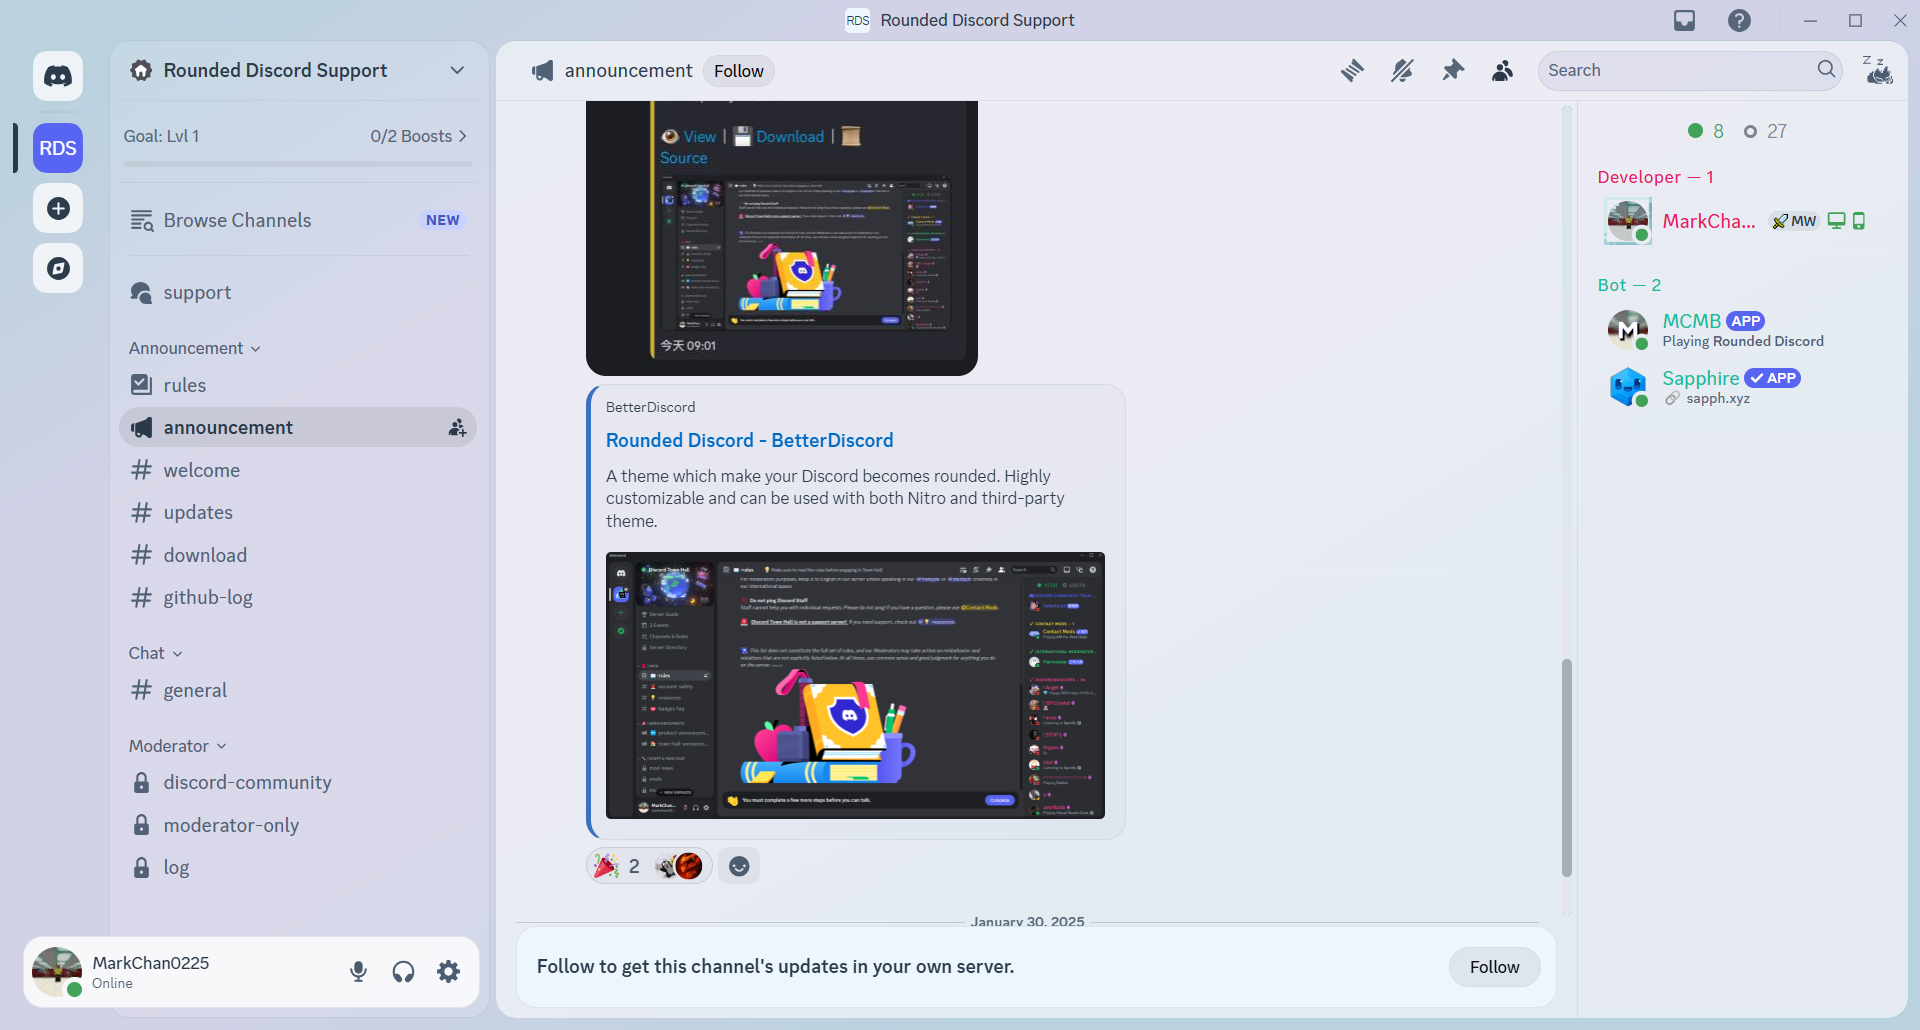Open the download channel
The height and width of the screenshot is (1030, 1920).
298,555
